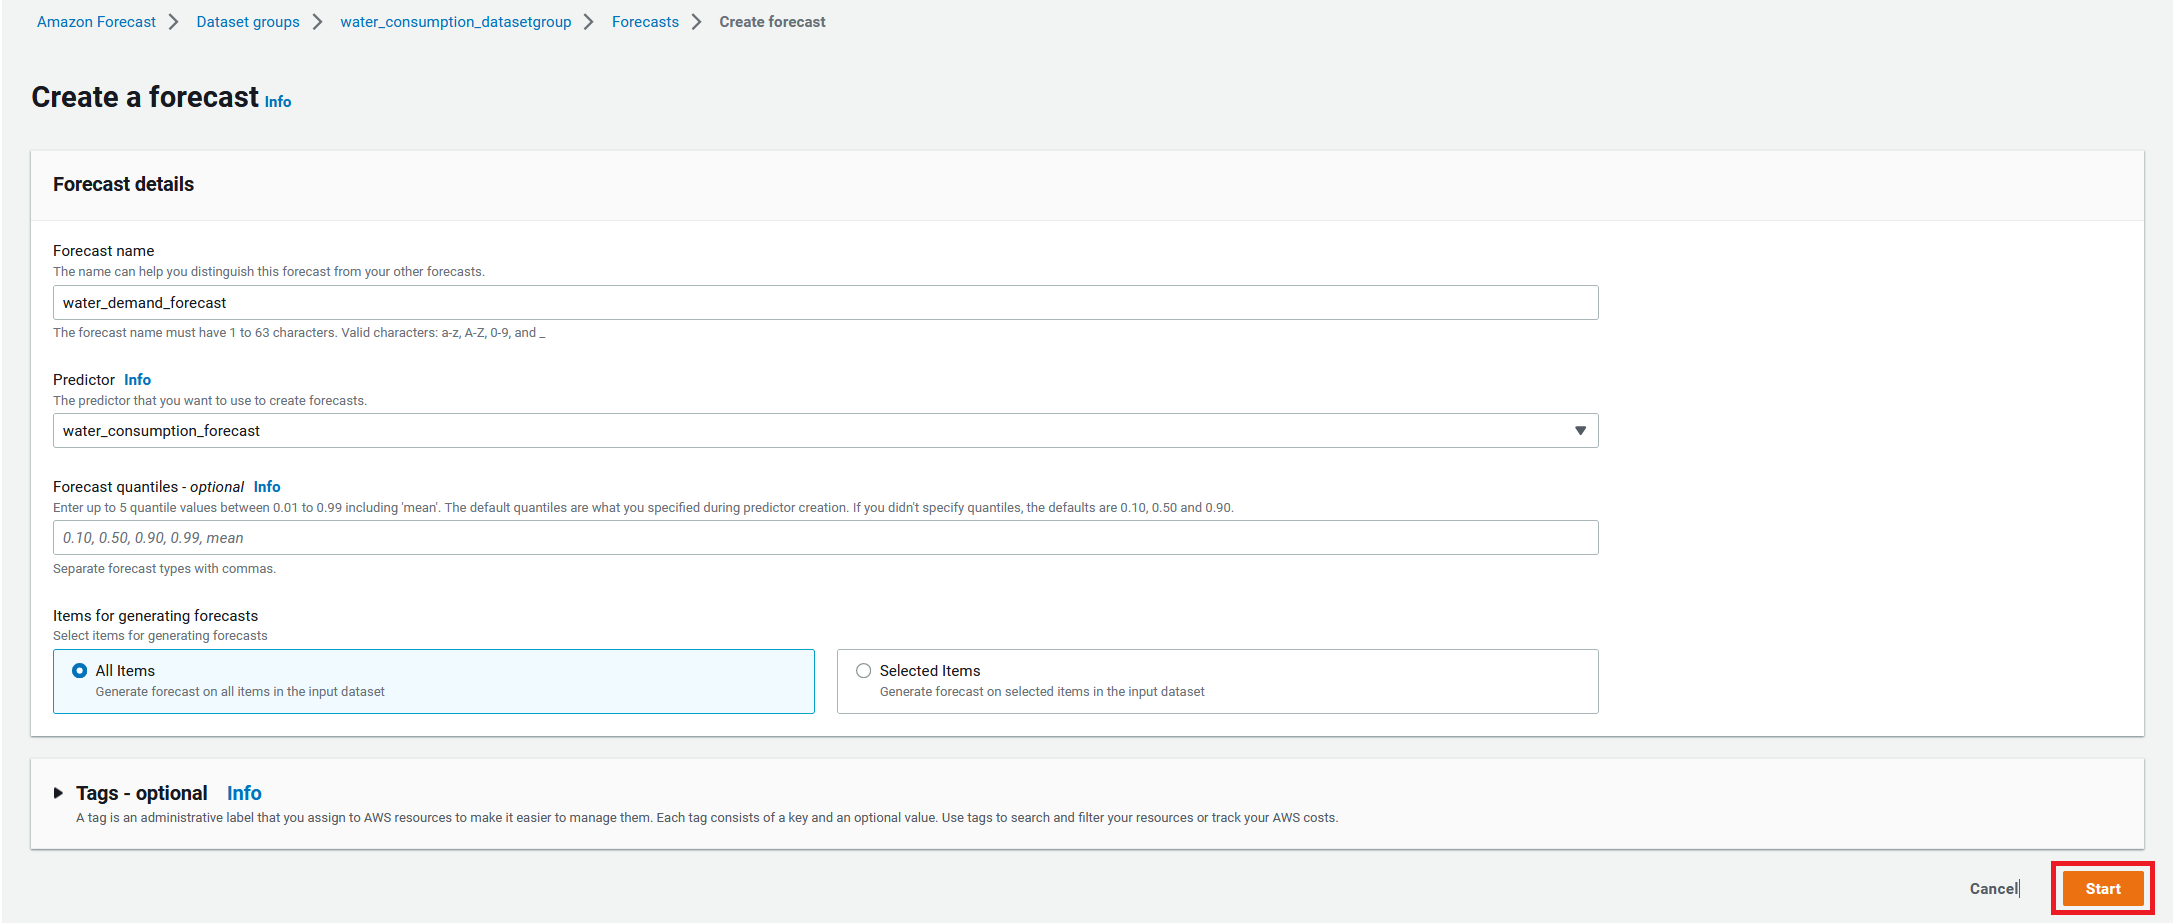Click the Cancel button
Viewport: 2173px width, 923px height.
[x=1993, y=888]
